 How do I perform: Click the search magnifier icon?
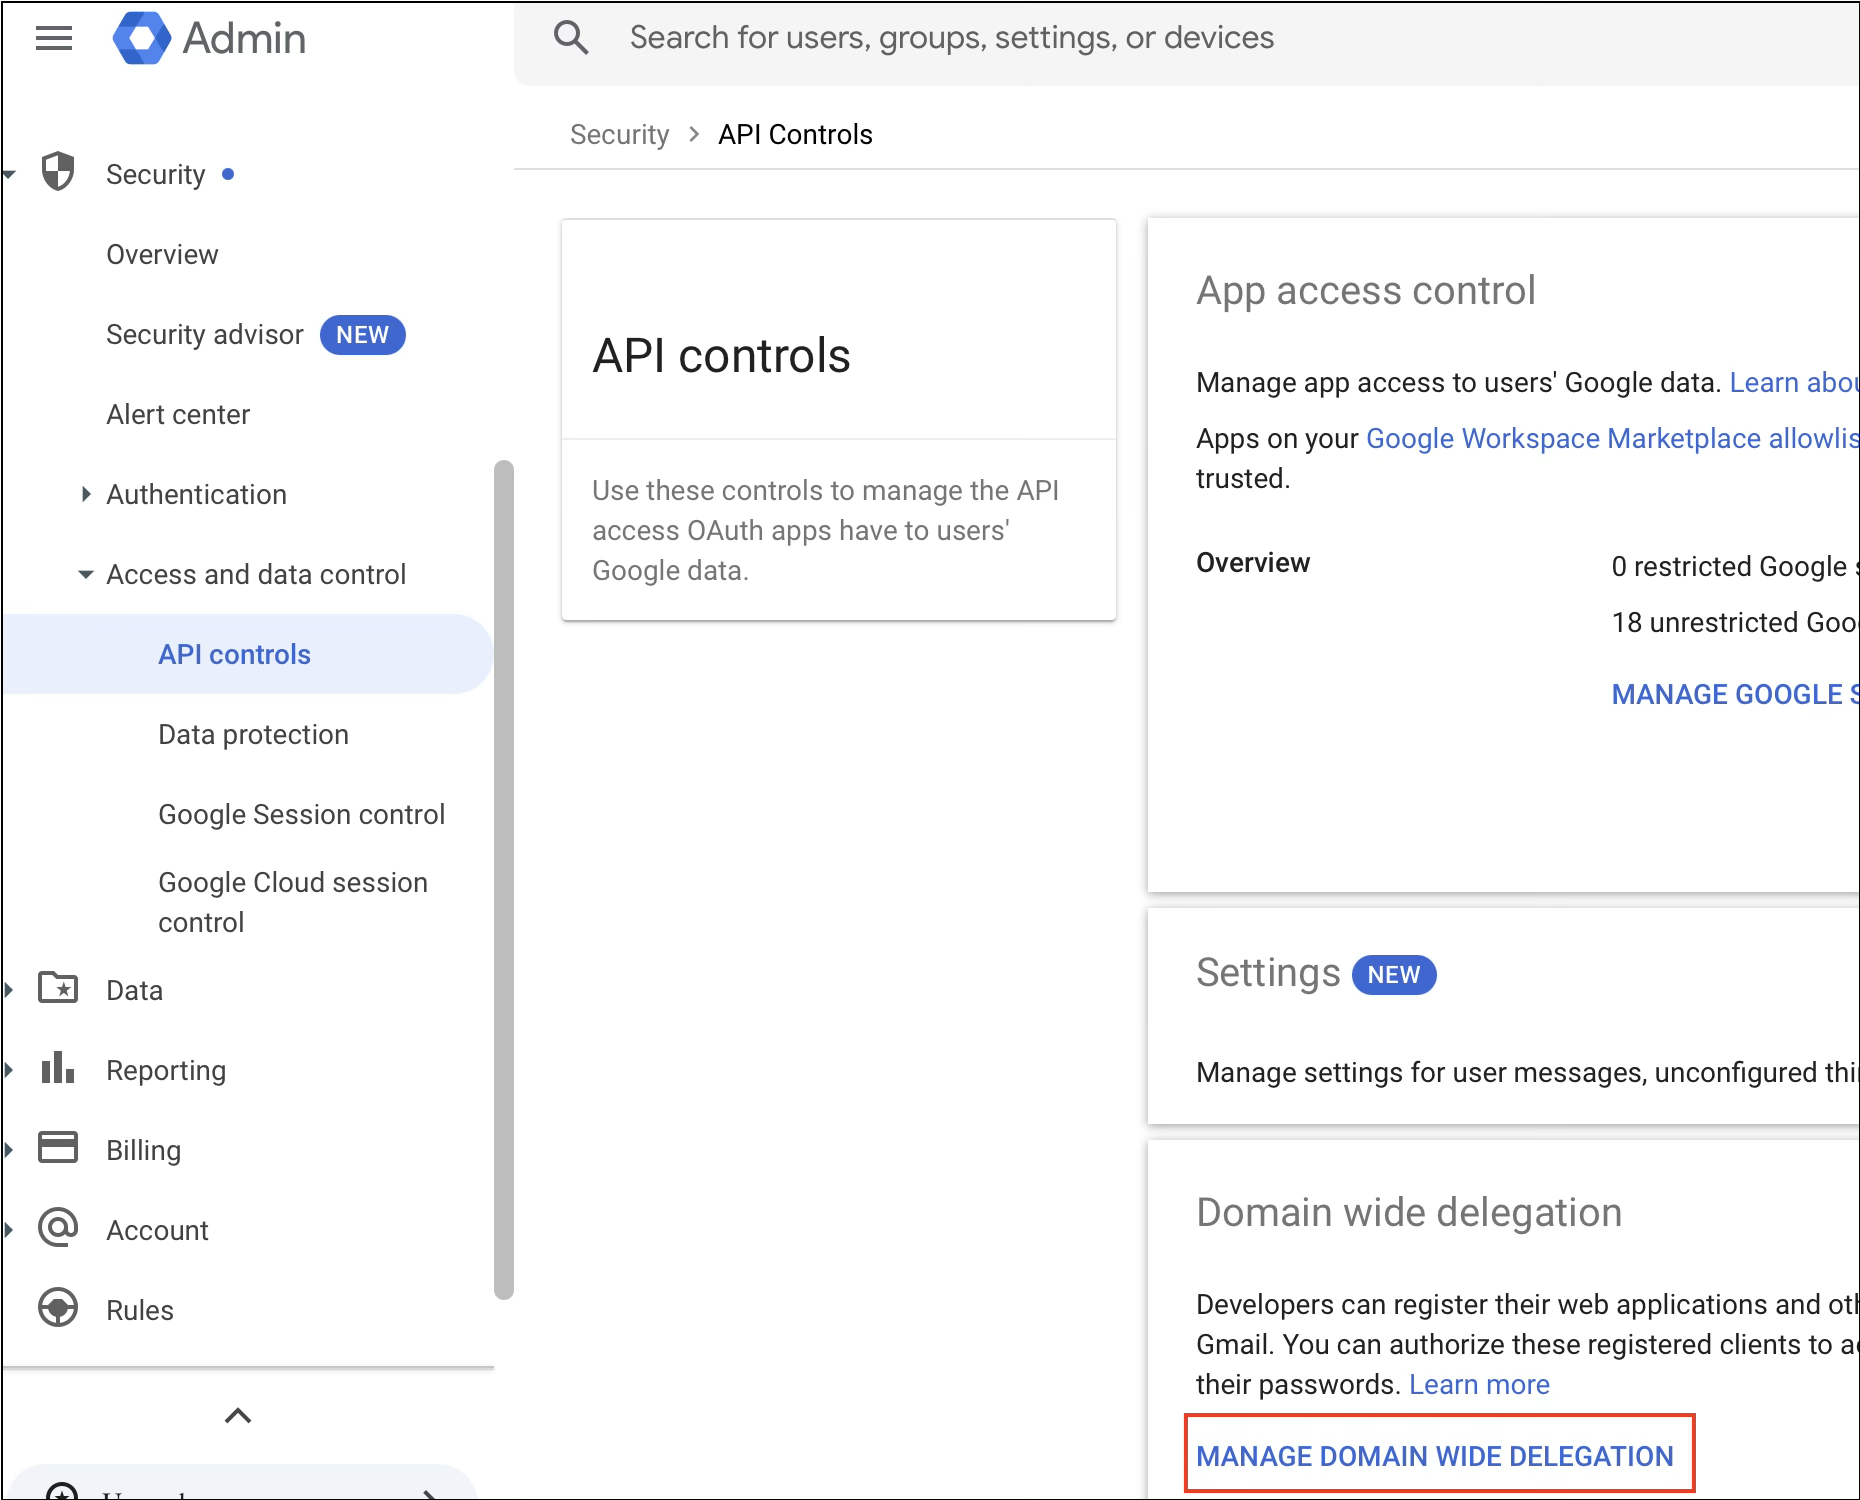(571, 38)
